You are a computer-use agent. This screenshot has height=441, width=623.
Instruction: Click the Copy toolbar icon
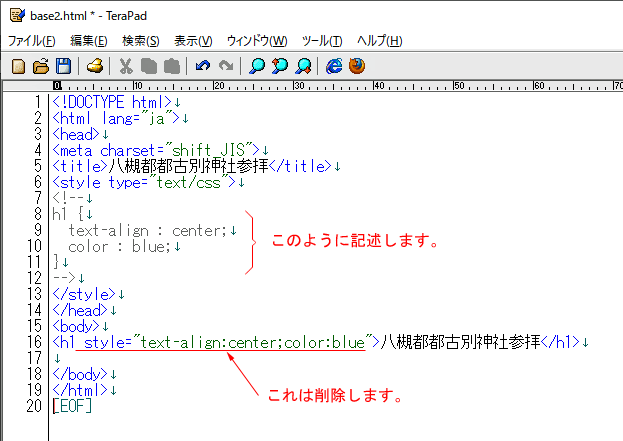coord(149,66)
